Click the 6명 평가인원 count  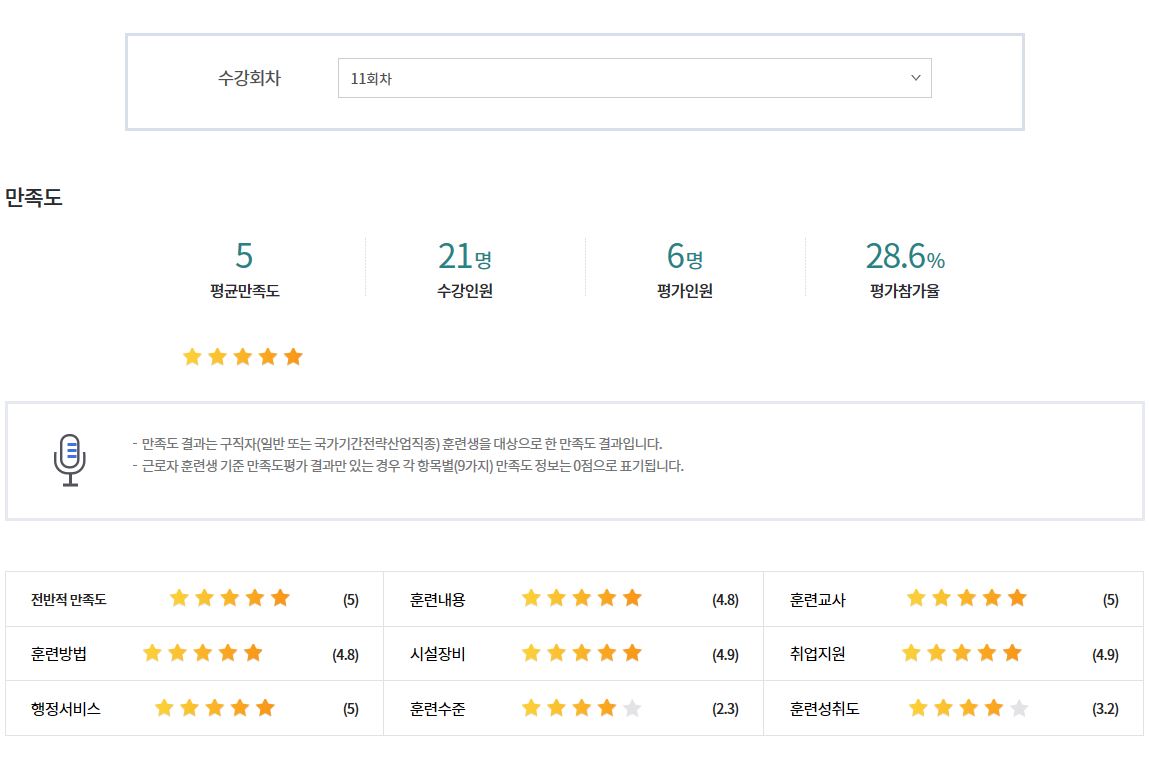coord(684,257)
